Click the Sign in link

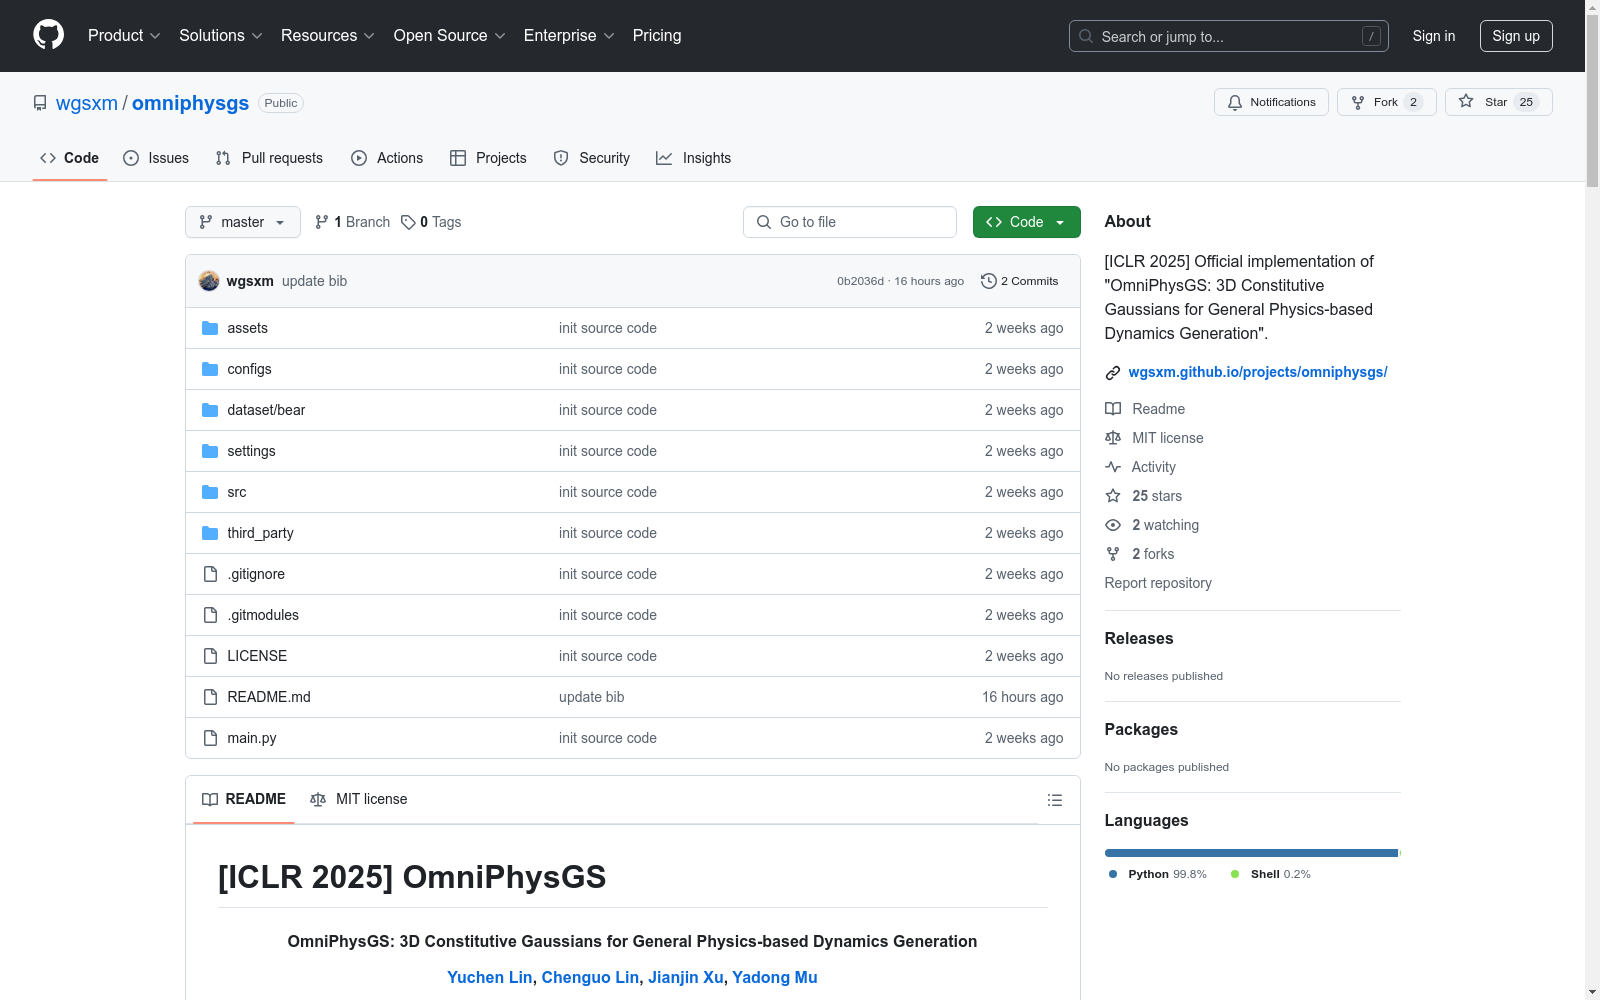coord(1434,36)
